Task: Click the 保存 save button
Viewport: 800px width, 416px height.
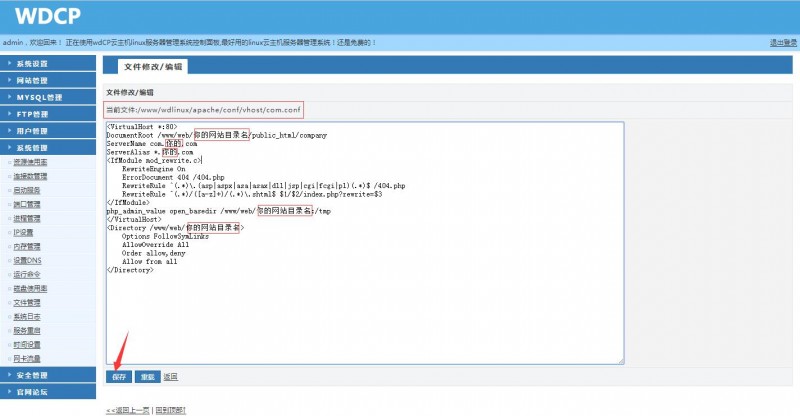Action: click(119, 377)
